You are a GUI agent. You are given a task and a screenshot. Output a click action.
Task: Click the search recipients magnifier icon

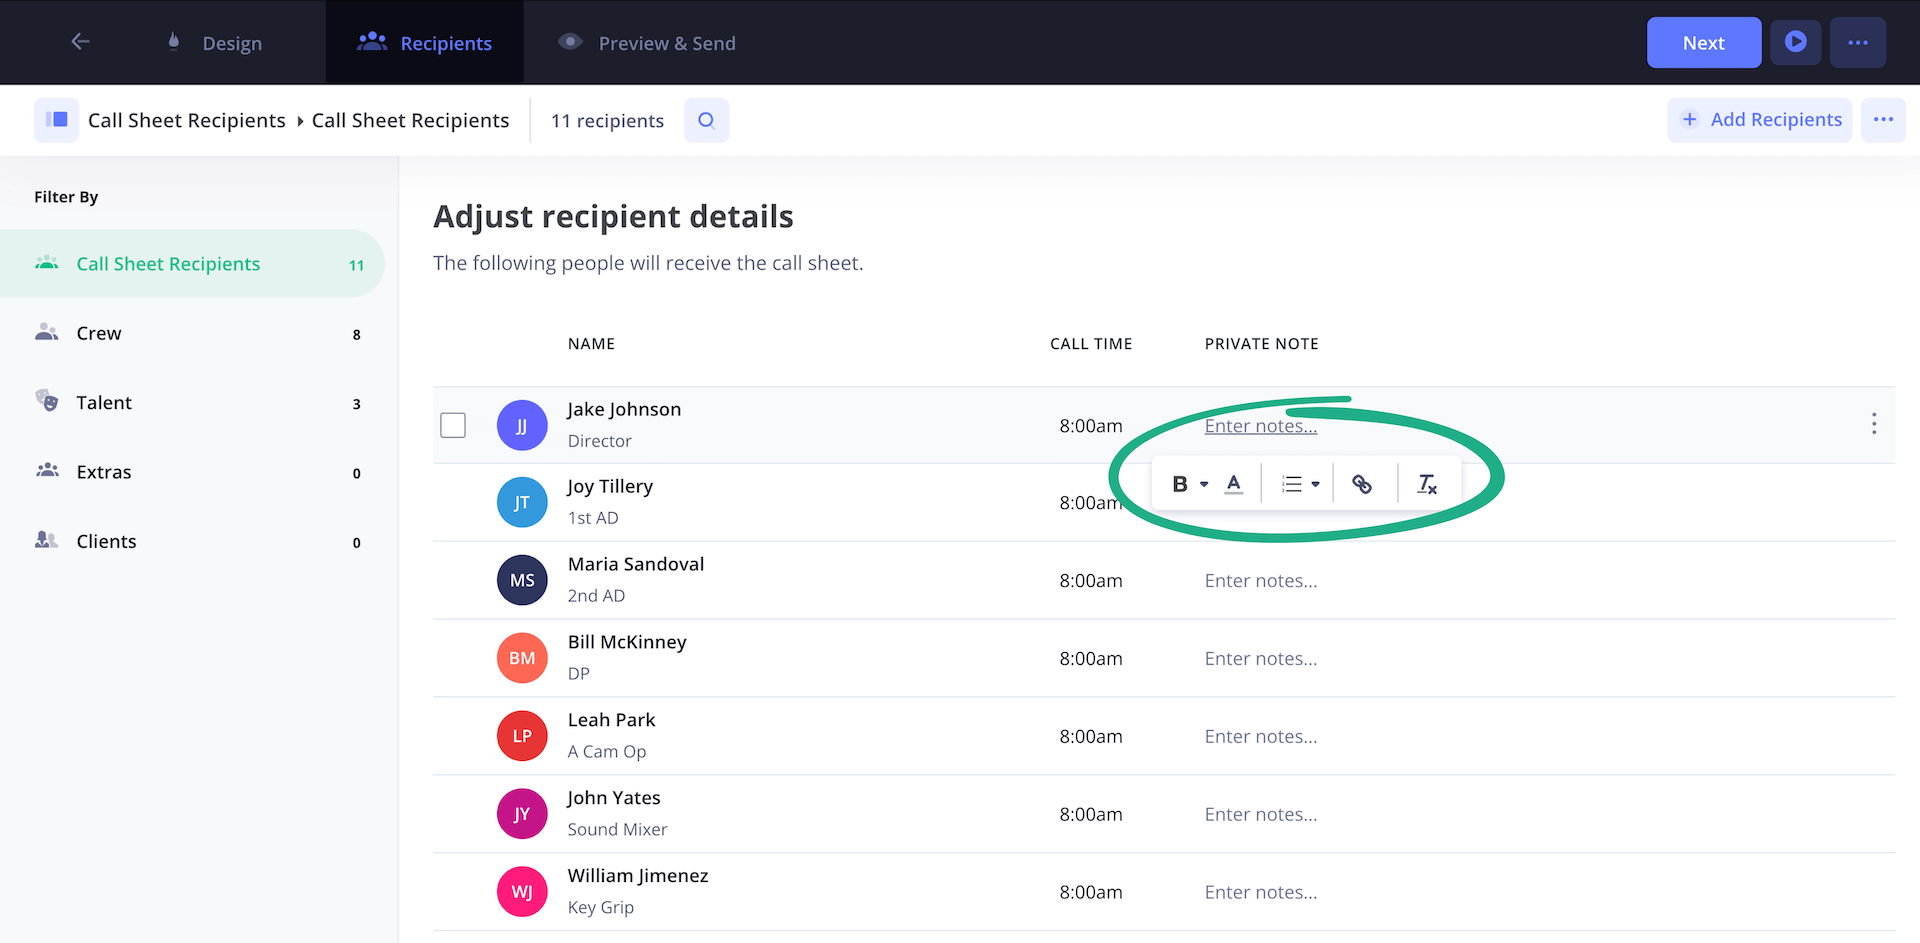(x=706, y=120)
